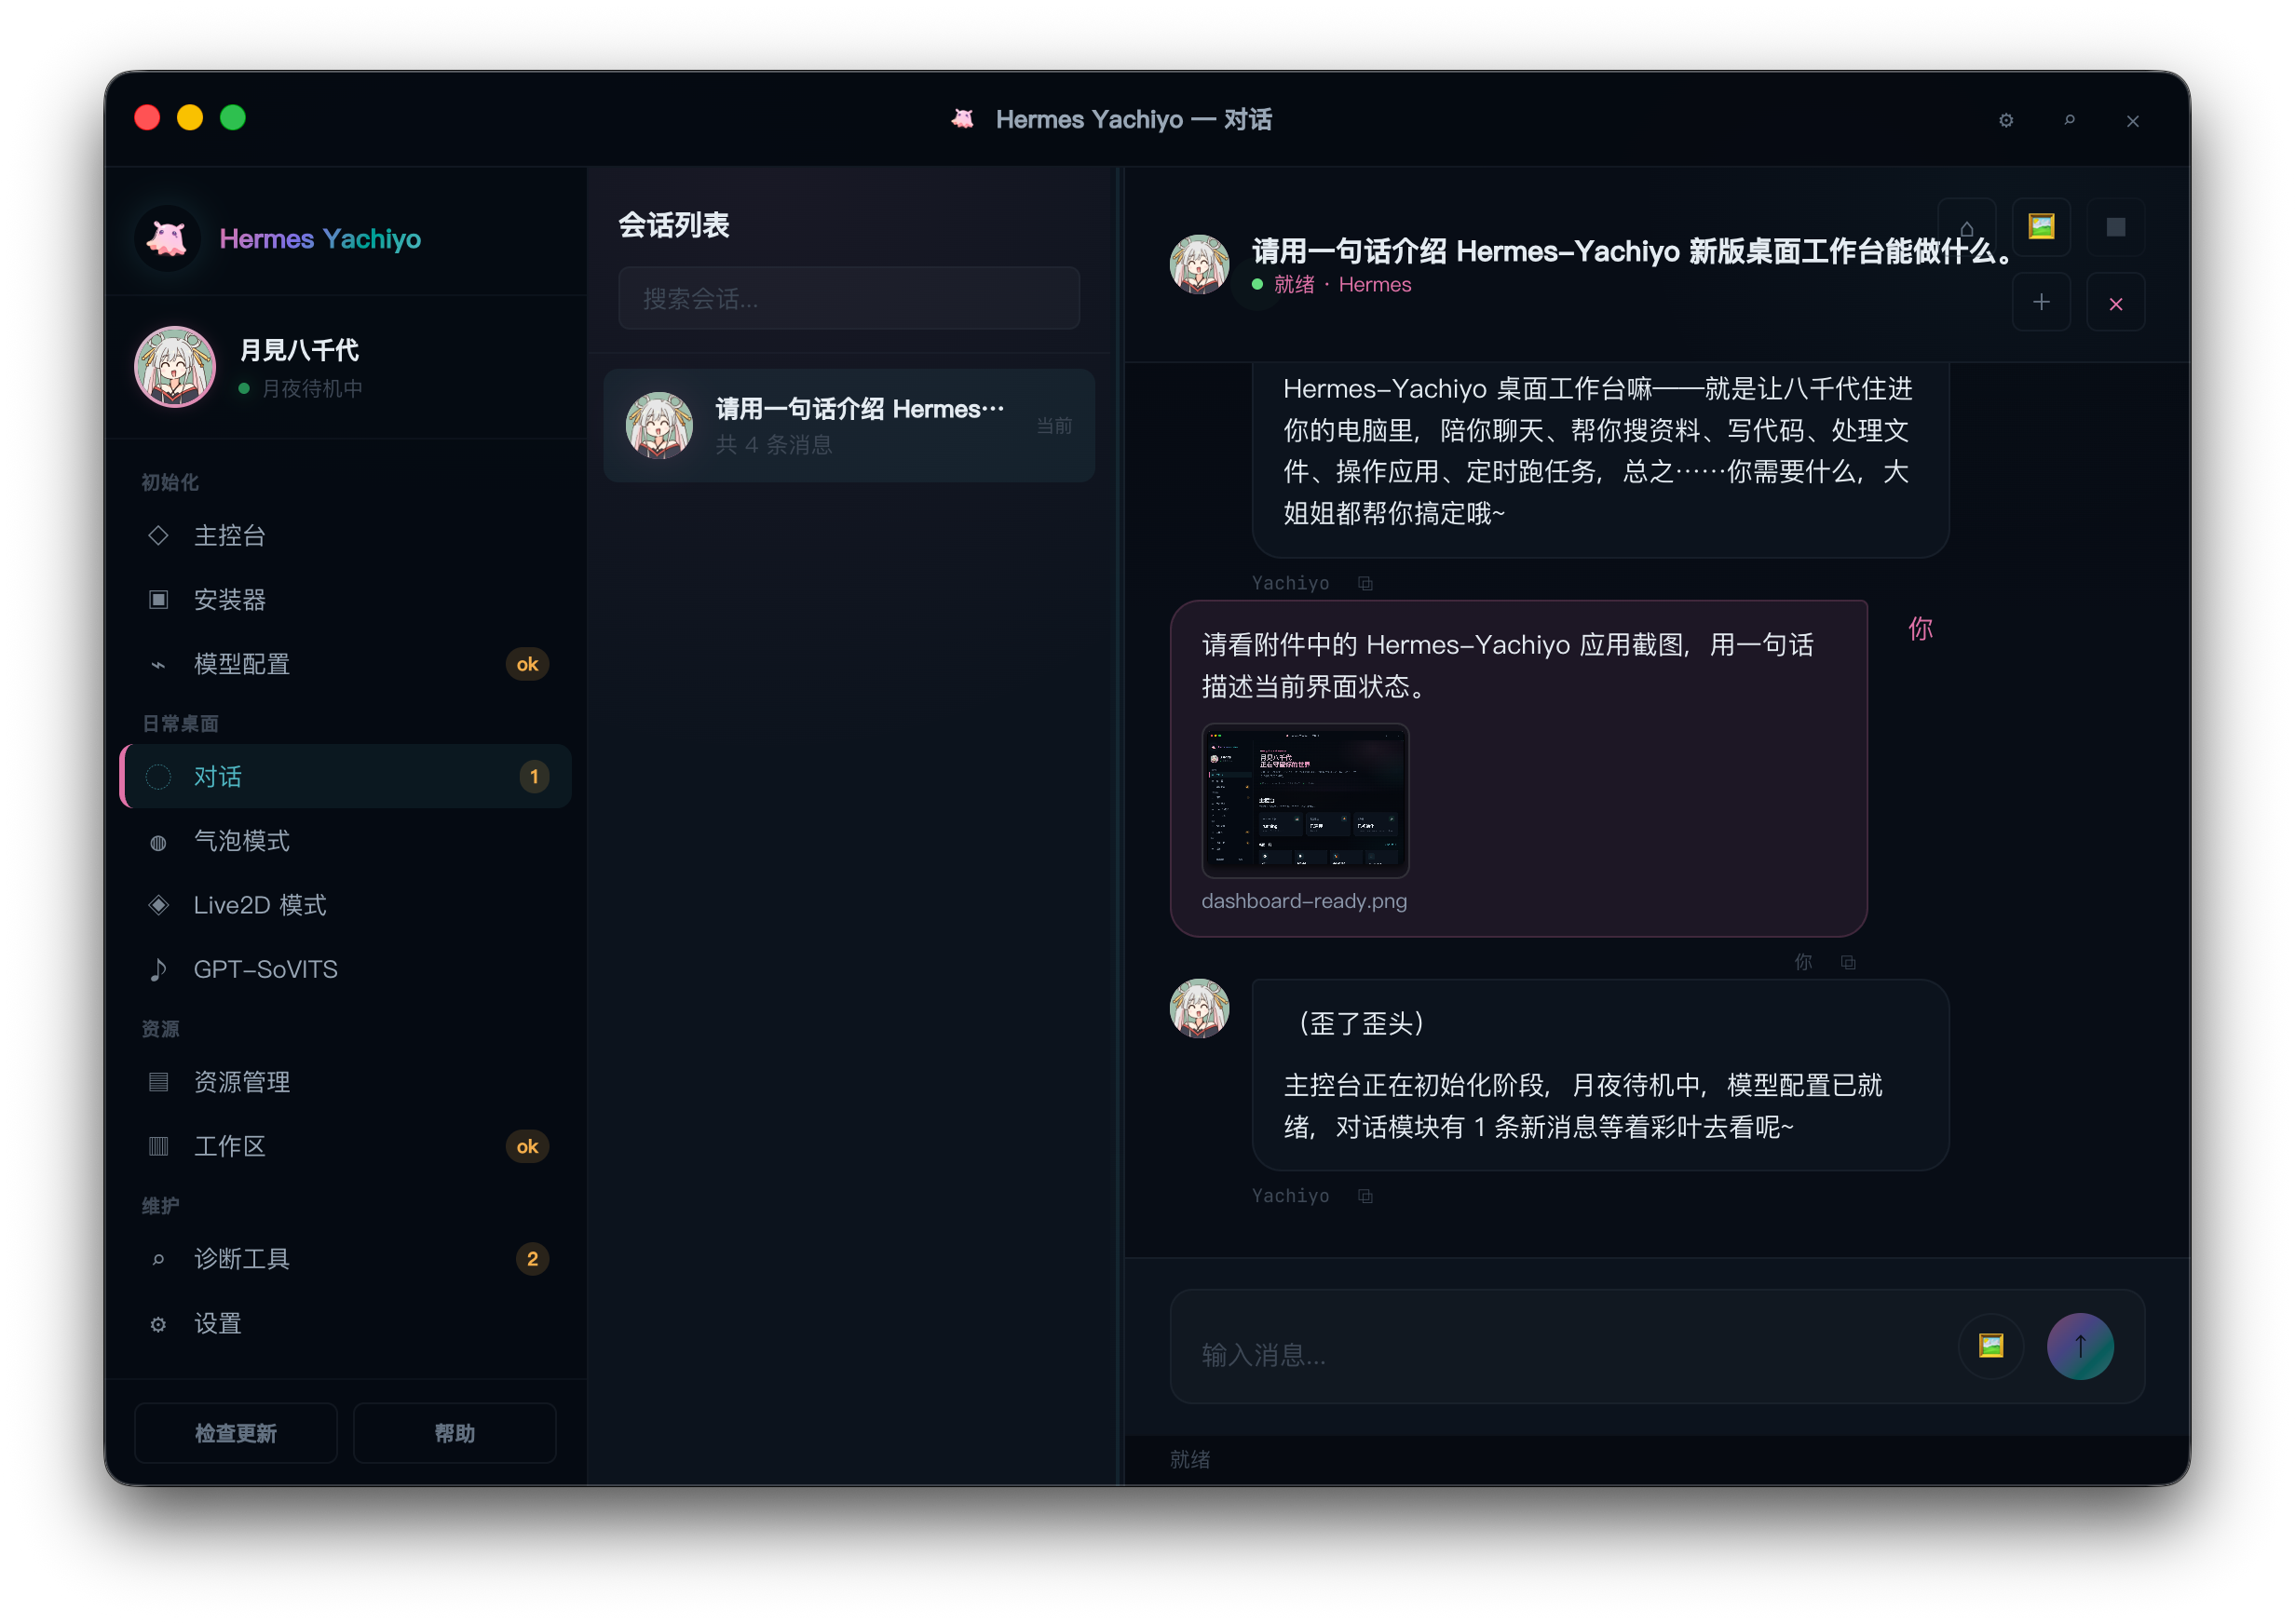
Task: Click the Hermes Yachiyo brand text in sidebar
Action: click(320, 239)
